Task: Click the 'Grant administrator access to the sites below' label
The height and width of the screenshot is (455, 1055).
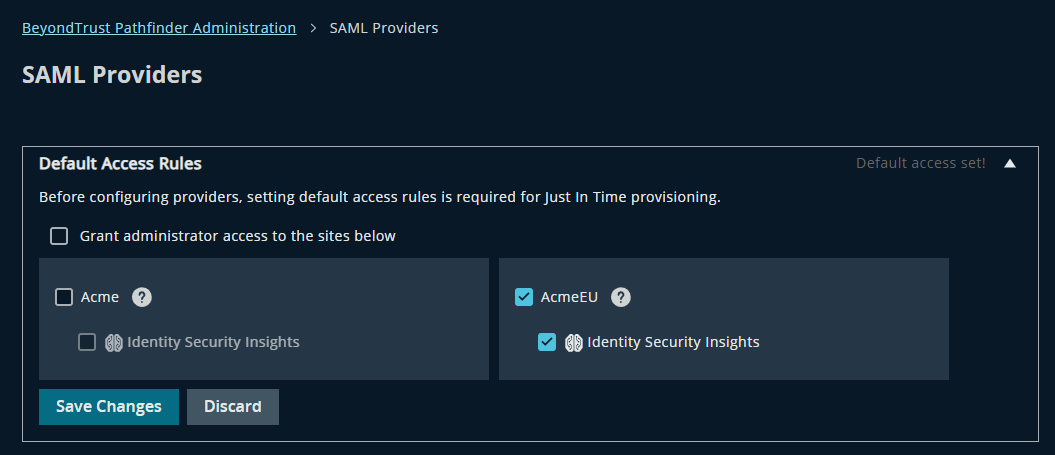Action: [238, 236]
